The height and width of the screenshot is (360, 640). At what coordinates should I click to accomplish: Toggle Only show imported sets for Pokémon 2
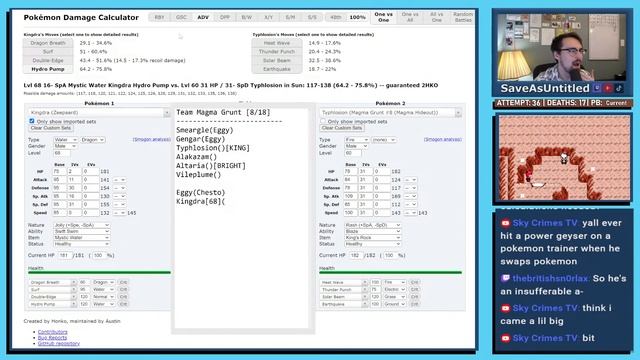pos(323,121)
